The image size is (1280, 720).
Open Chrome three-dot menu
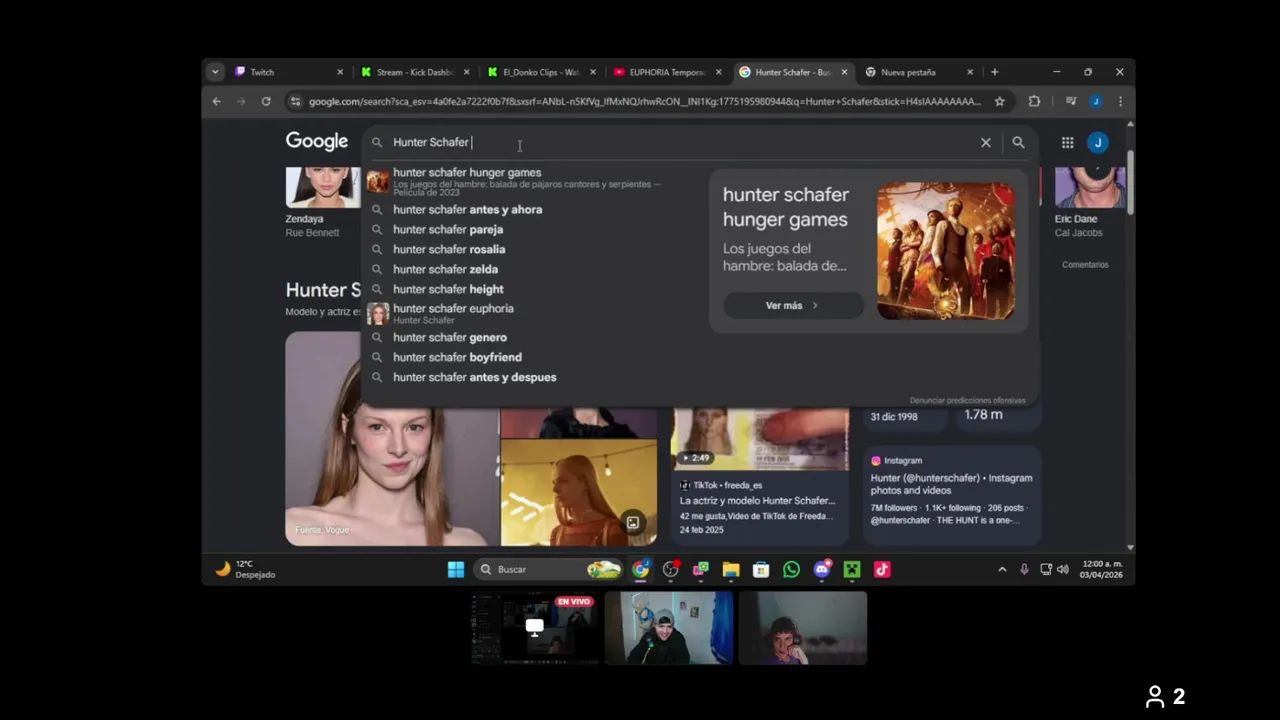point(1120,101)
